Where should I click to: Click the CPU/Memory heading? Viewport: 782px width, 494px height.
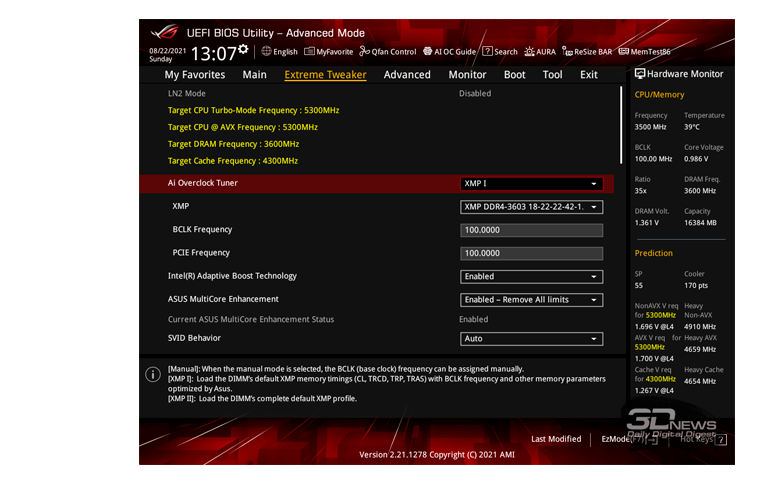[x=659, y=95]
